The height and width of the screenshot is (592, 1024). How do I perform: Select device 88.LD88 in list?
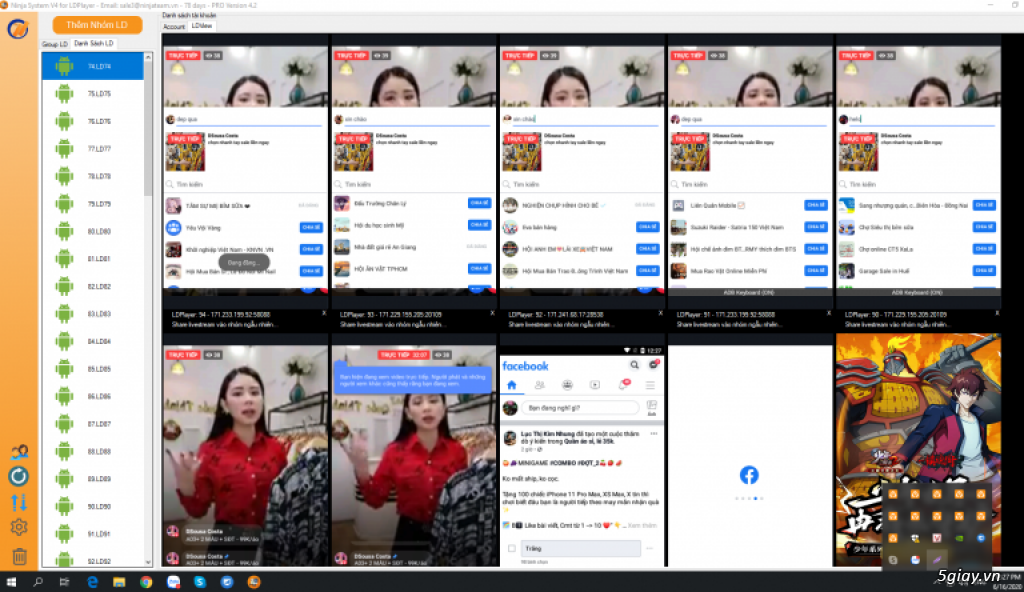click(93, 451)
